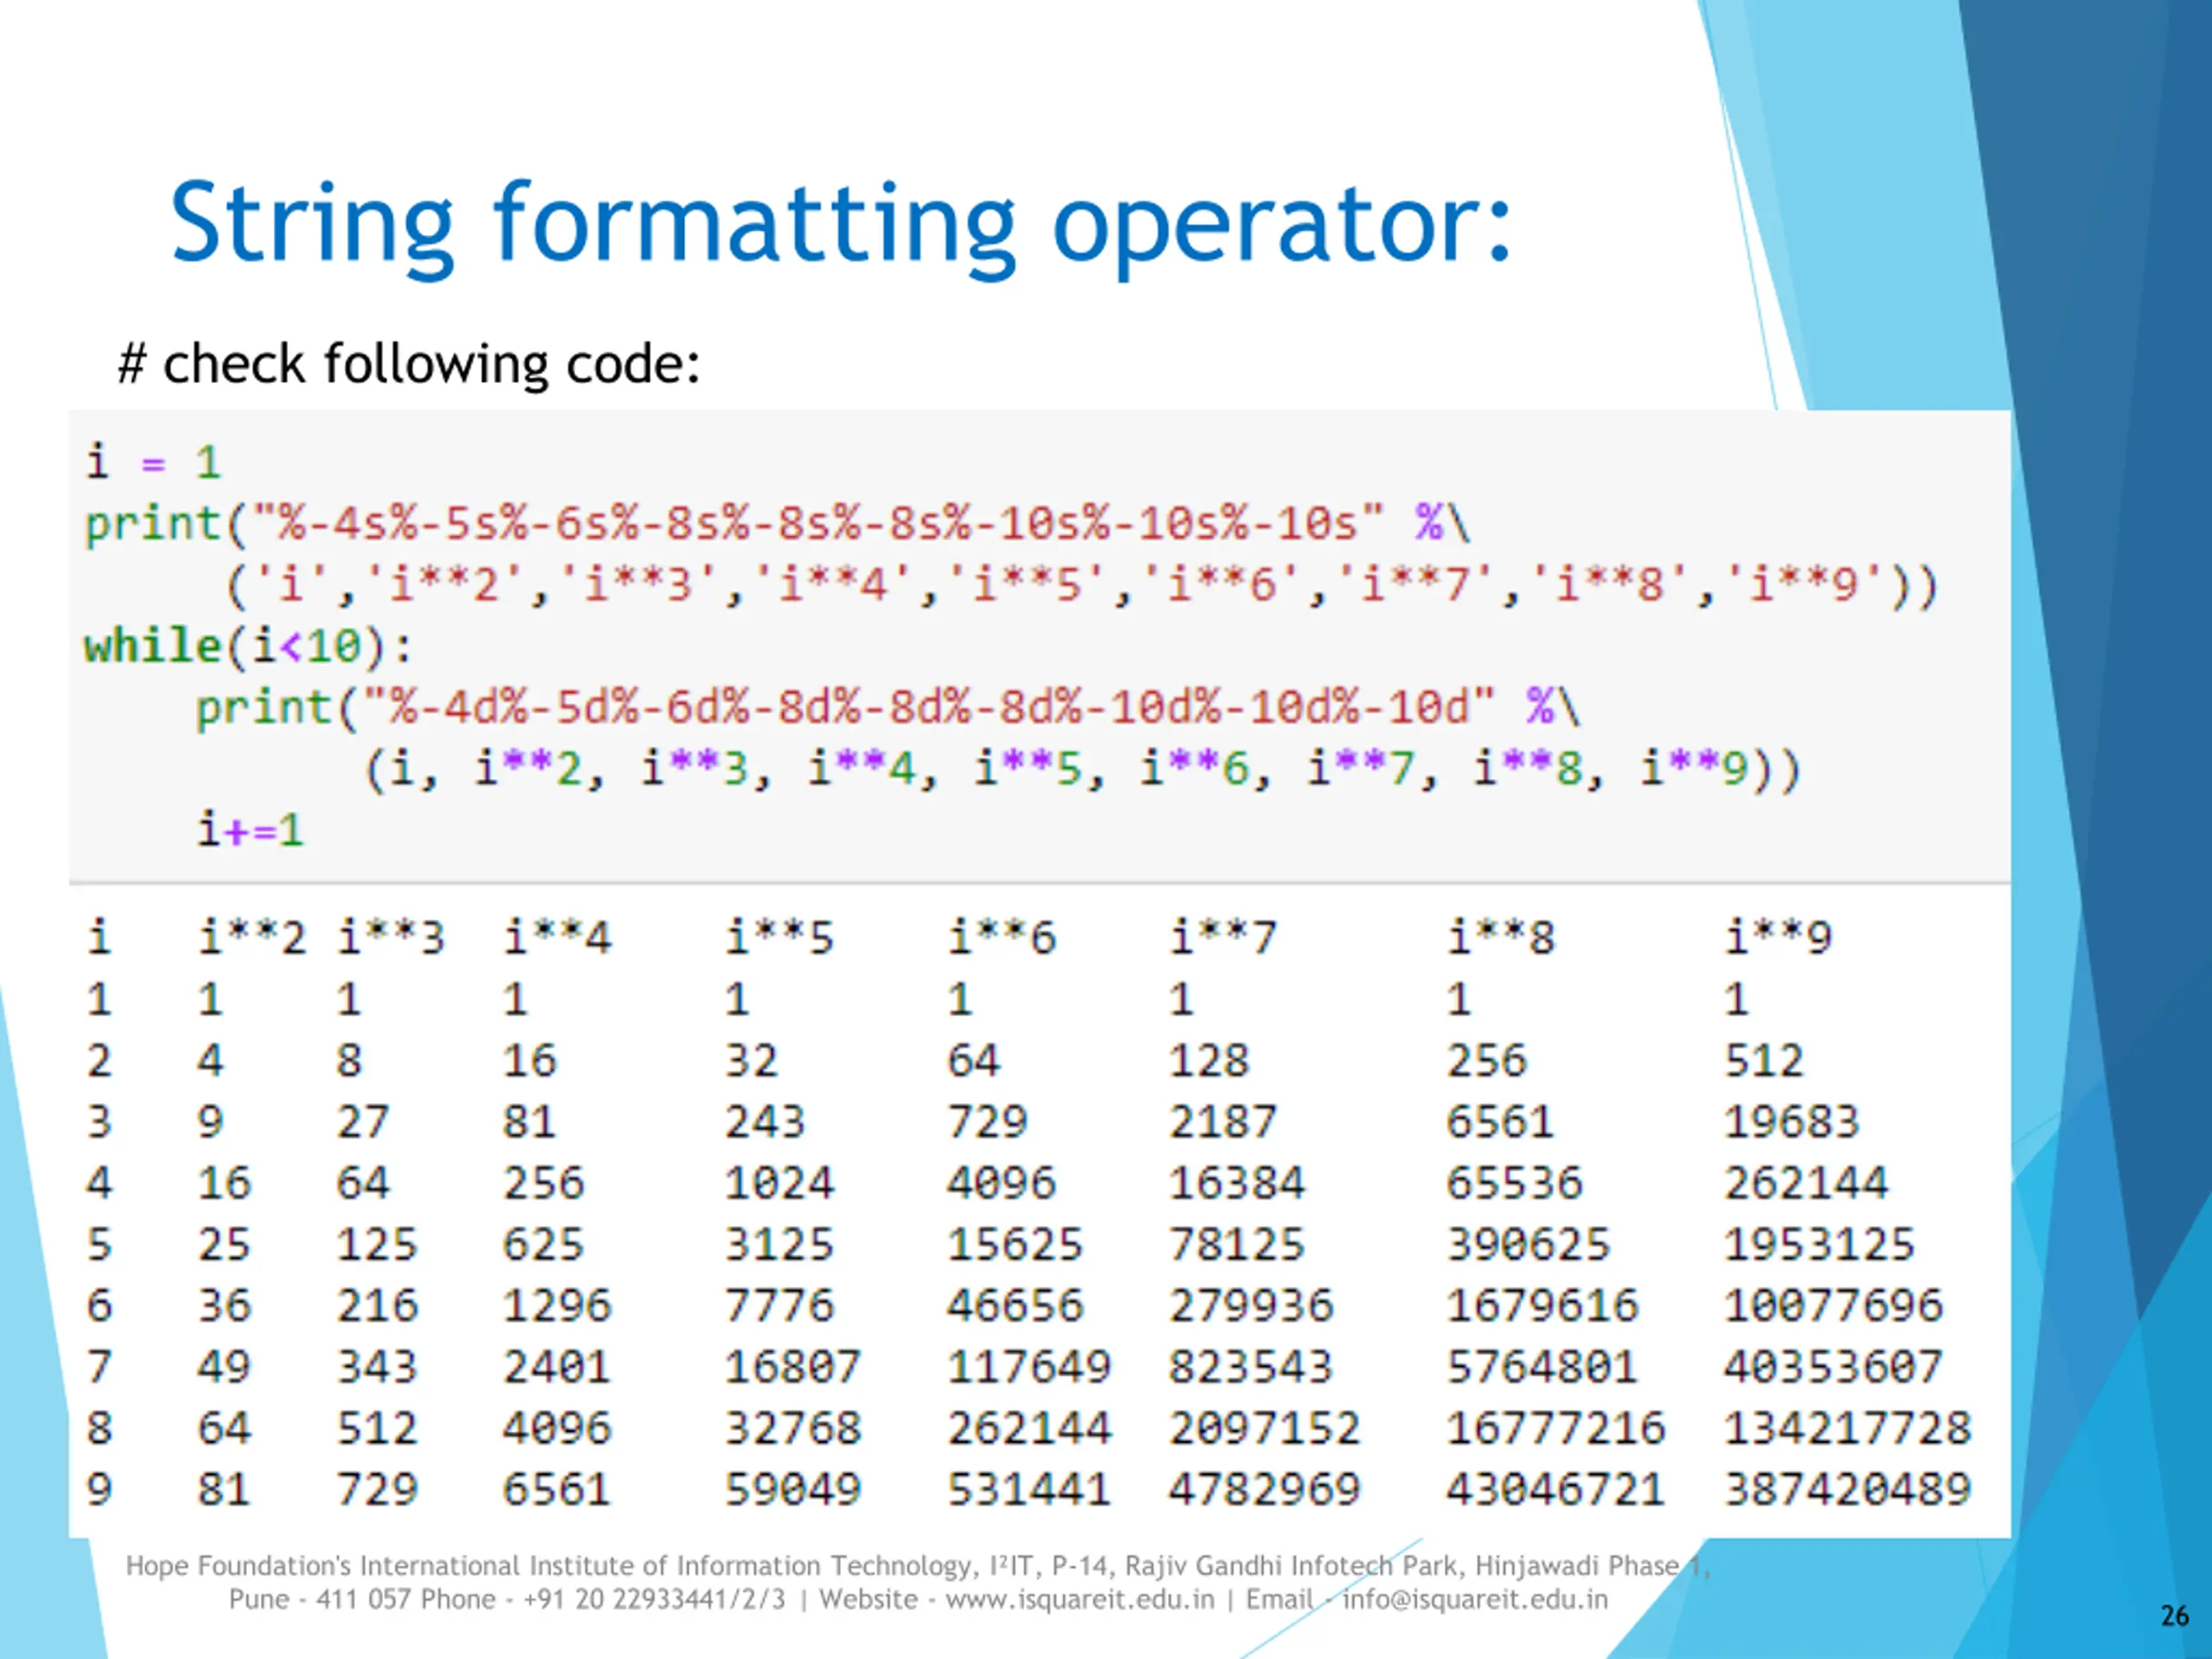Click the tuple line starting with ('i','i**2'
The height and width of the screenshot is (1659, 2212).
click(1082, 585)
